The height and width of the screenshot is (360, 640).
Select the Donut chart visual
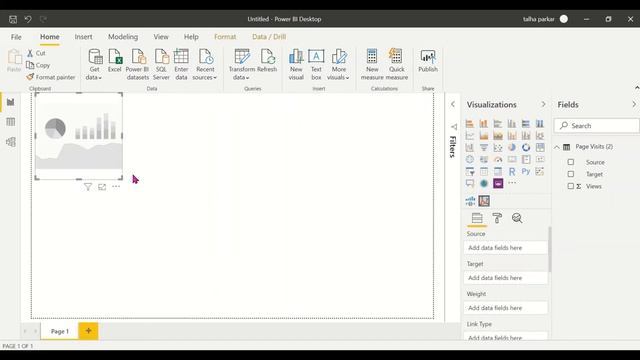click(526, 147)
